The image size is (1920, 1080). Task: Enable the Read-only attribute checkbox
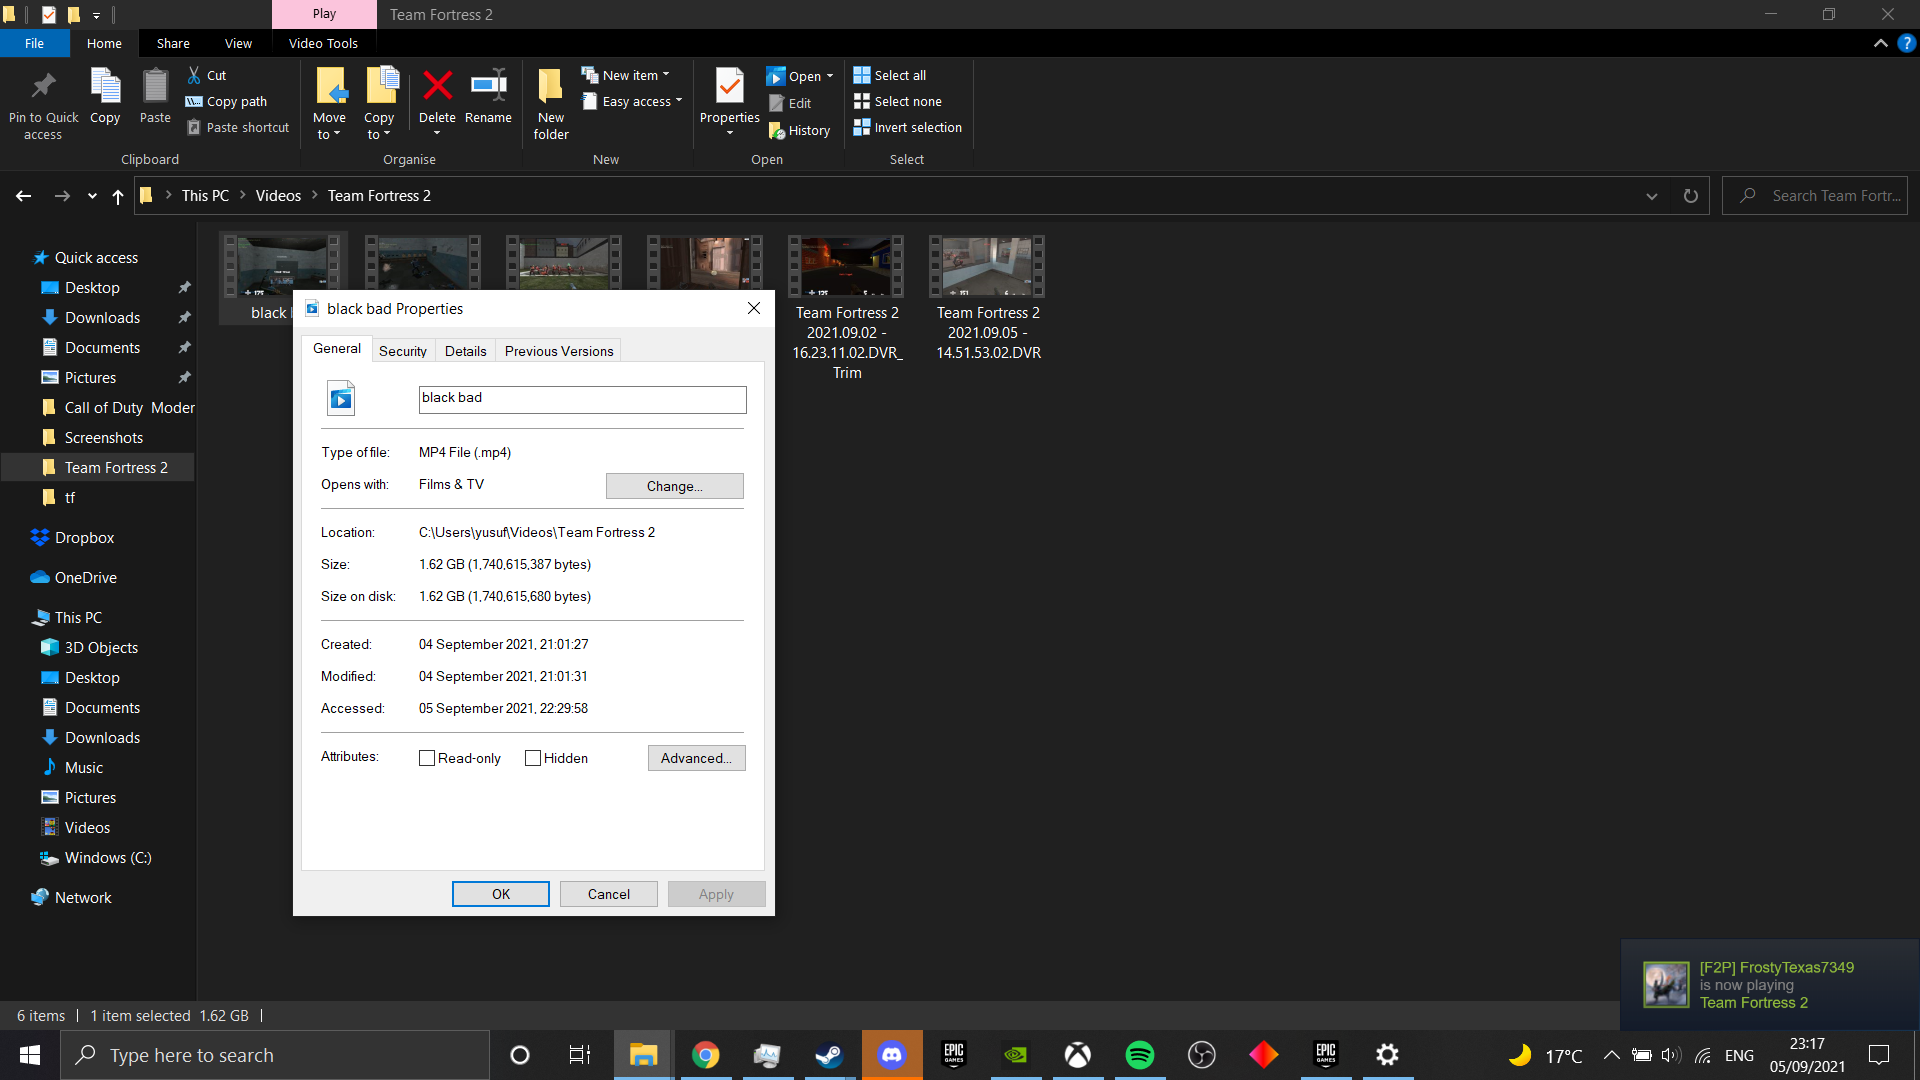tap(427, 758)
